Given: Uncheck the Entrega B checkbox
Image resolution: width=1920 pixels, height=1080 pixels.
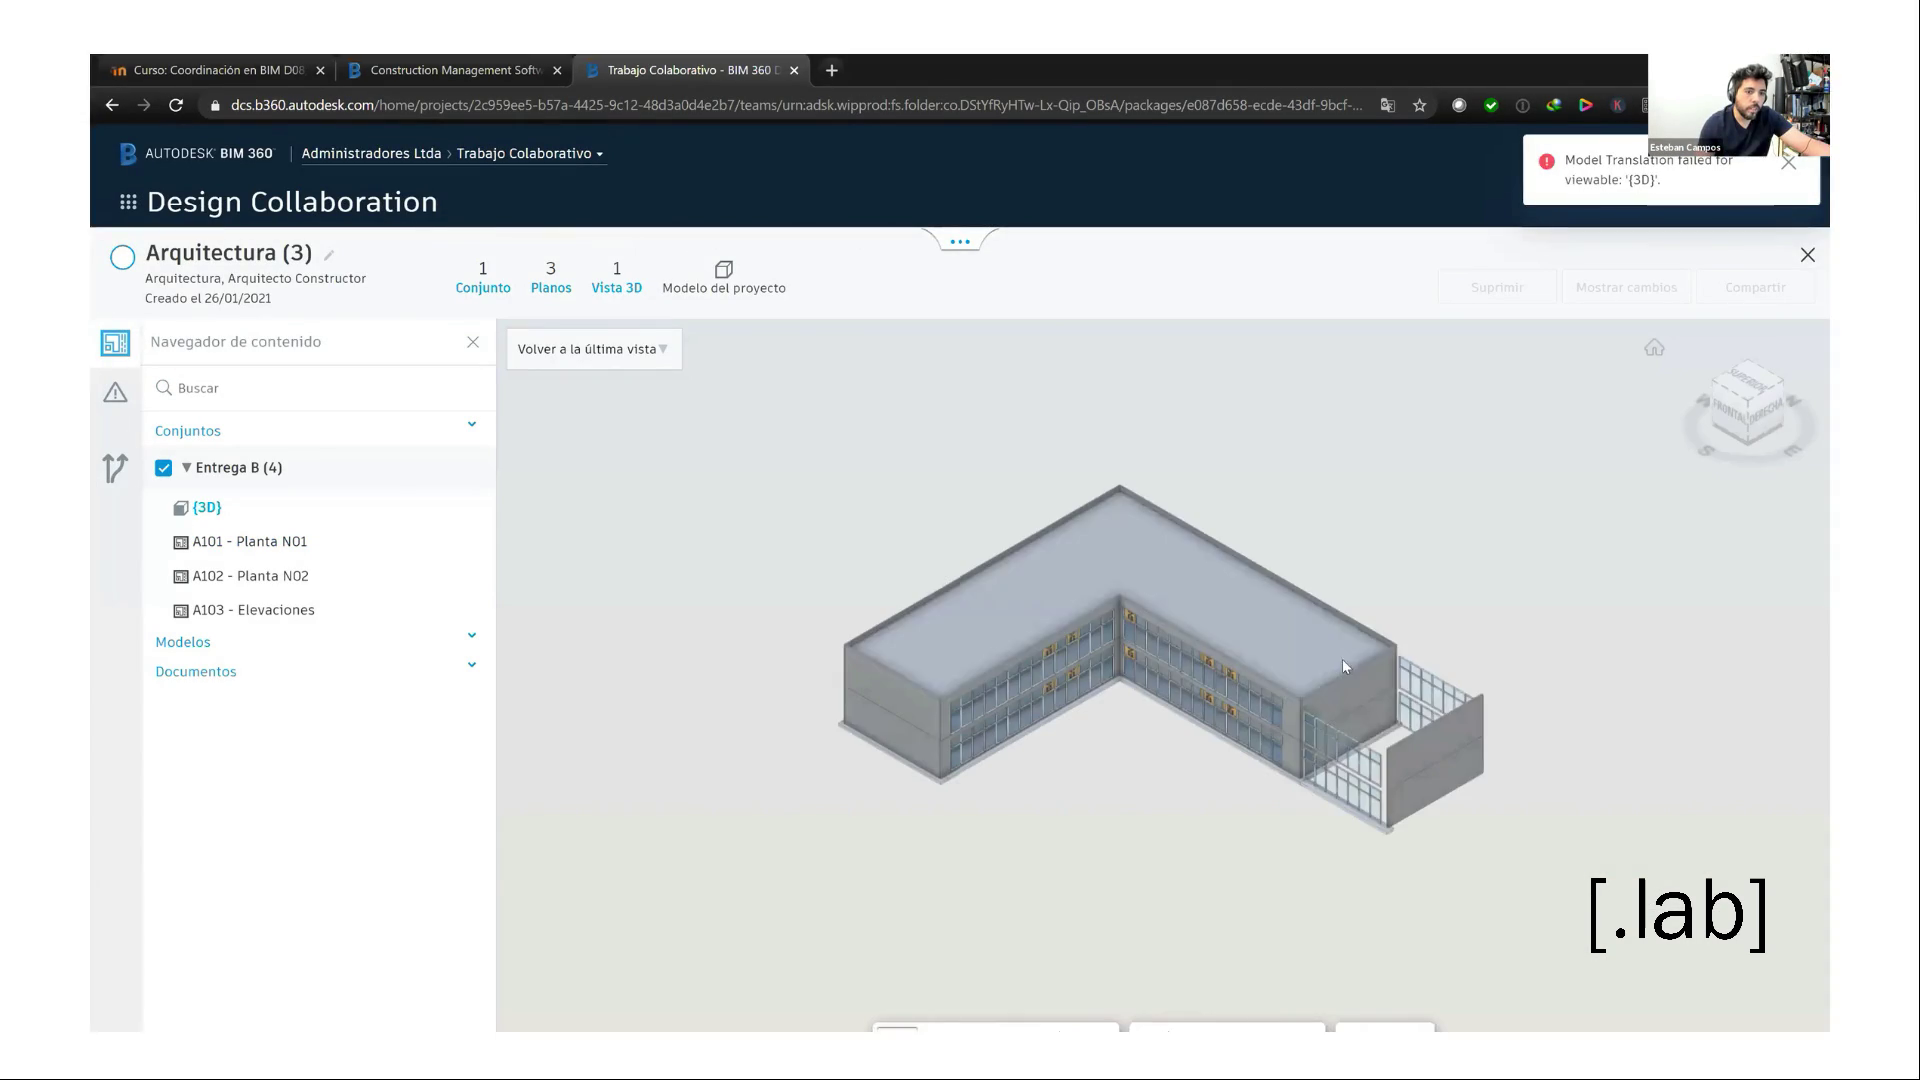Looking at the screenshot, I should click(164, 468).
